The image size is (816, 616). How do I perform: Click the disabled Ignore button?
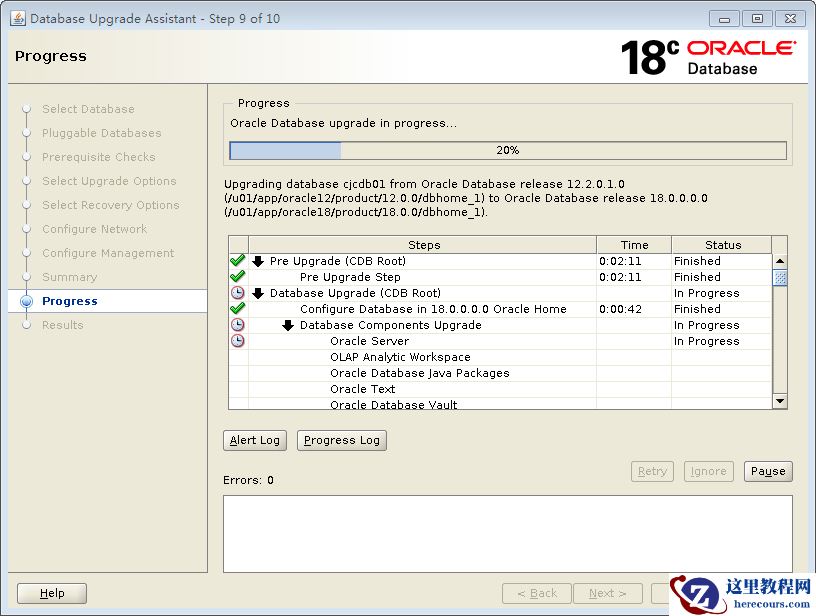point(709,471)
